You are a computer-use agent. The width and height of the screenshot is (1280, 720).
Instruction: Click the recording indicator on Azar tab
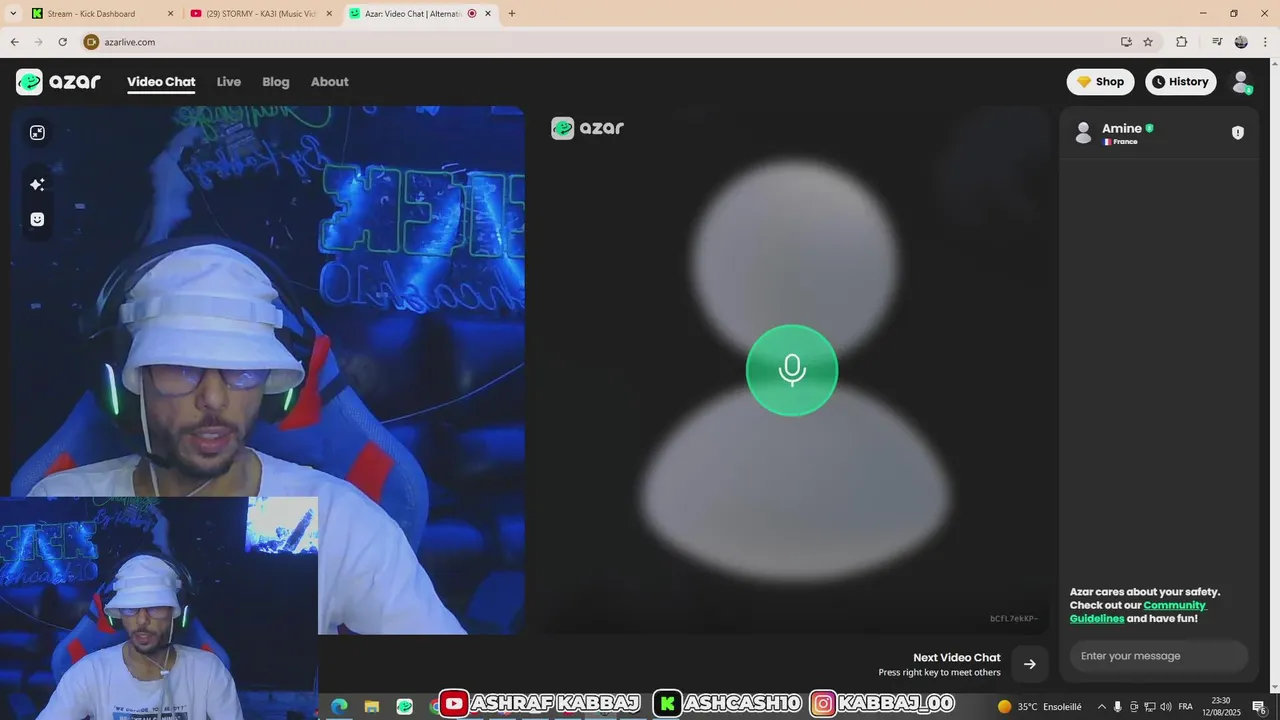472,14
